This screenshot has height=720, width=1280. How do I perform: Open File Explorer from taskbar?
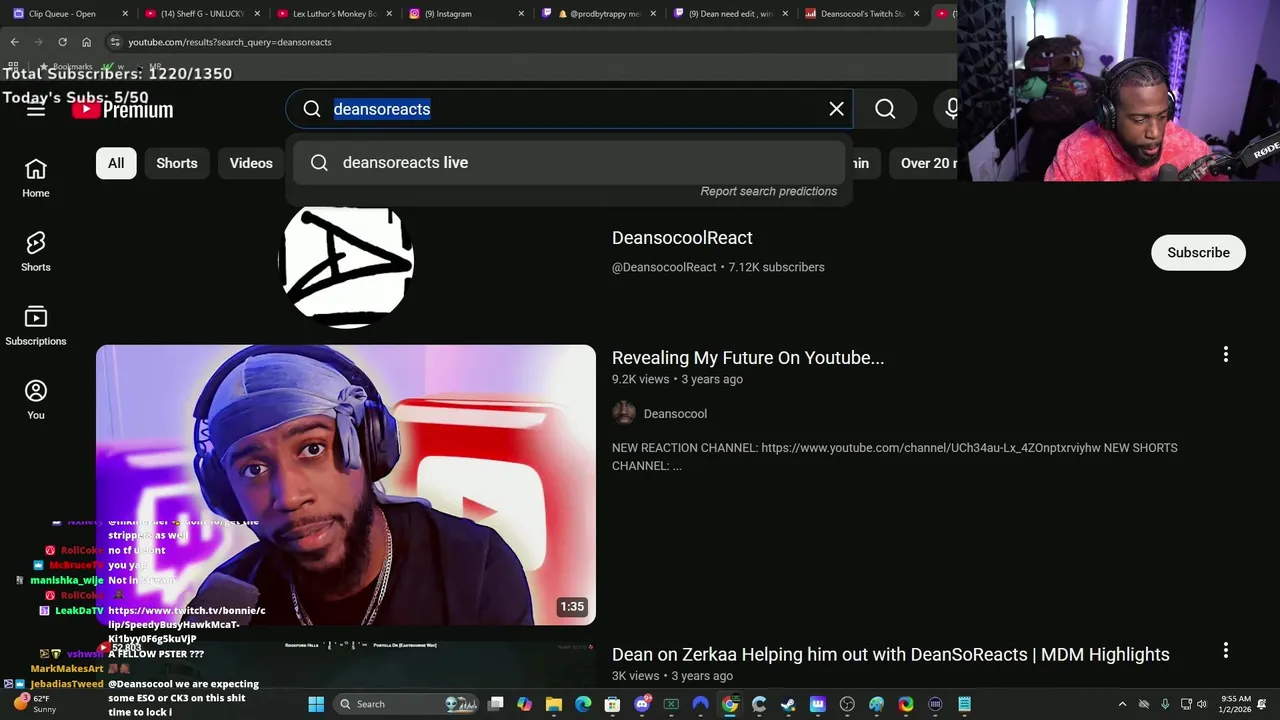pyautogui.click(x=553, y=704)
